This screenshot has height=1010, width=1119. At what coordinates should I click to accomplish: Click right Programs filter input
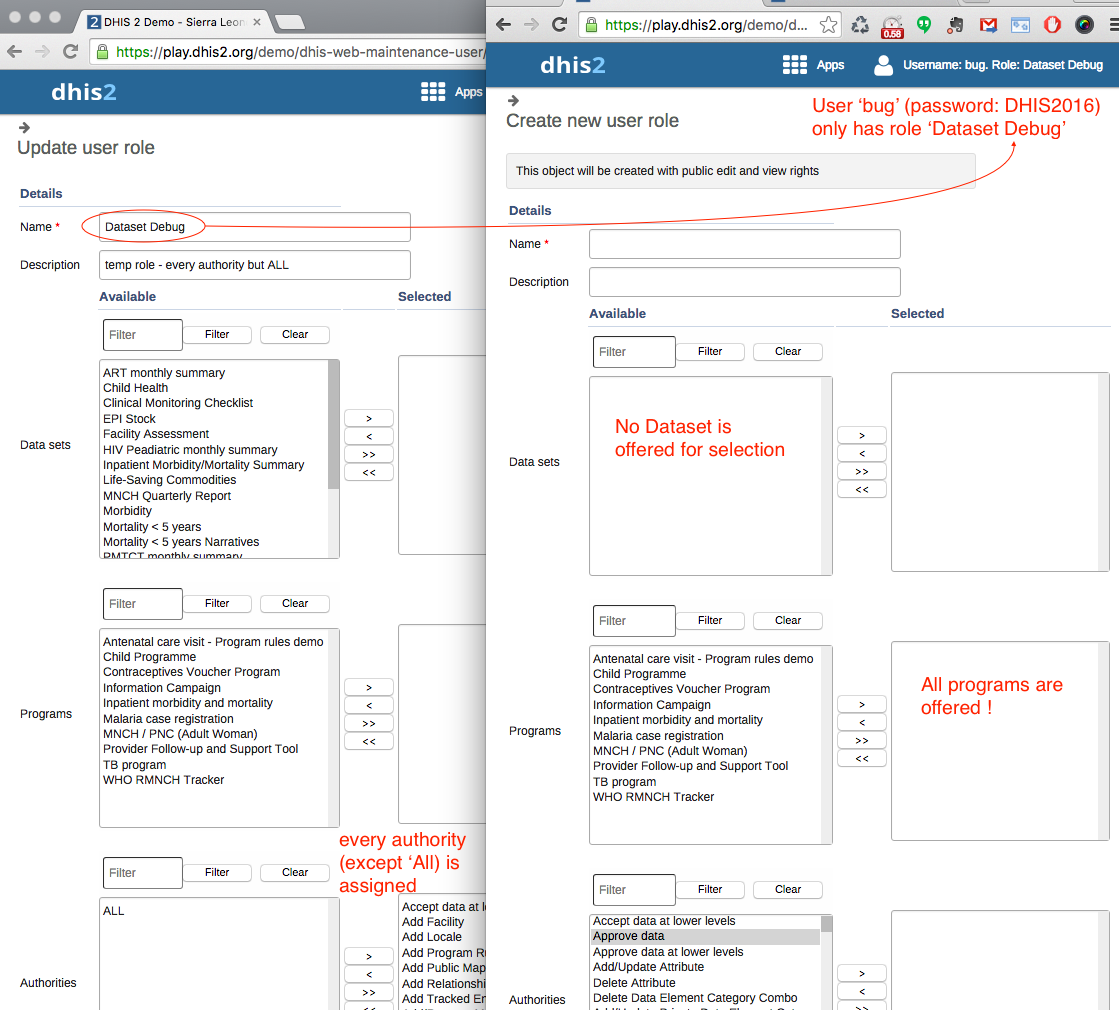point(634,621)
